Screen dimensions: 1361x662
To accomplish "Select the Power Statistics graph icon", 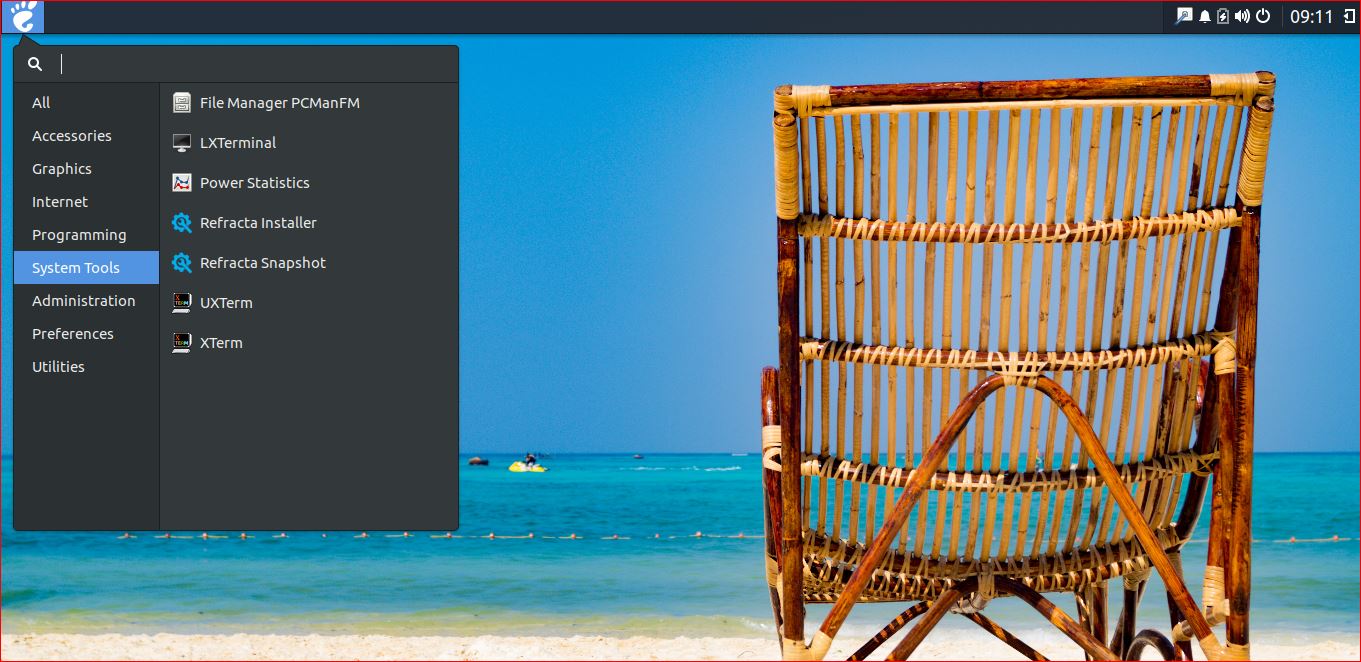I will (x=182, y=182).
